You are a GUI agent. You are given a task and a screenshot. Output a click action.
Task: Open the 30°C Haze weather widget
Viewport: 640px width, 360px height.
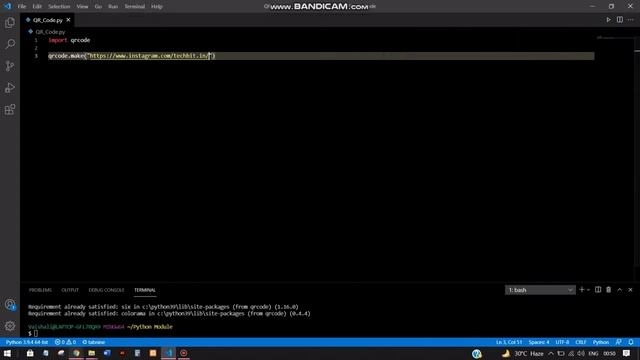523,353
